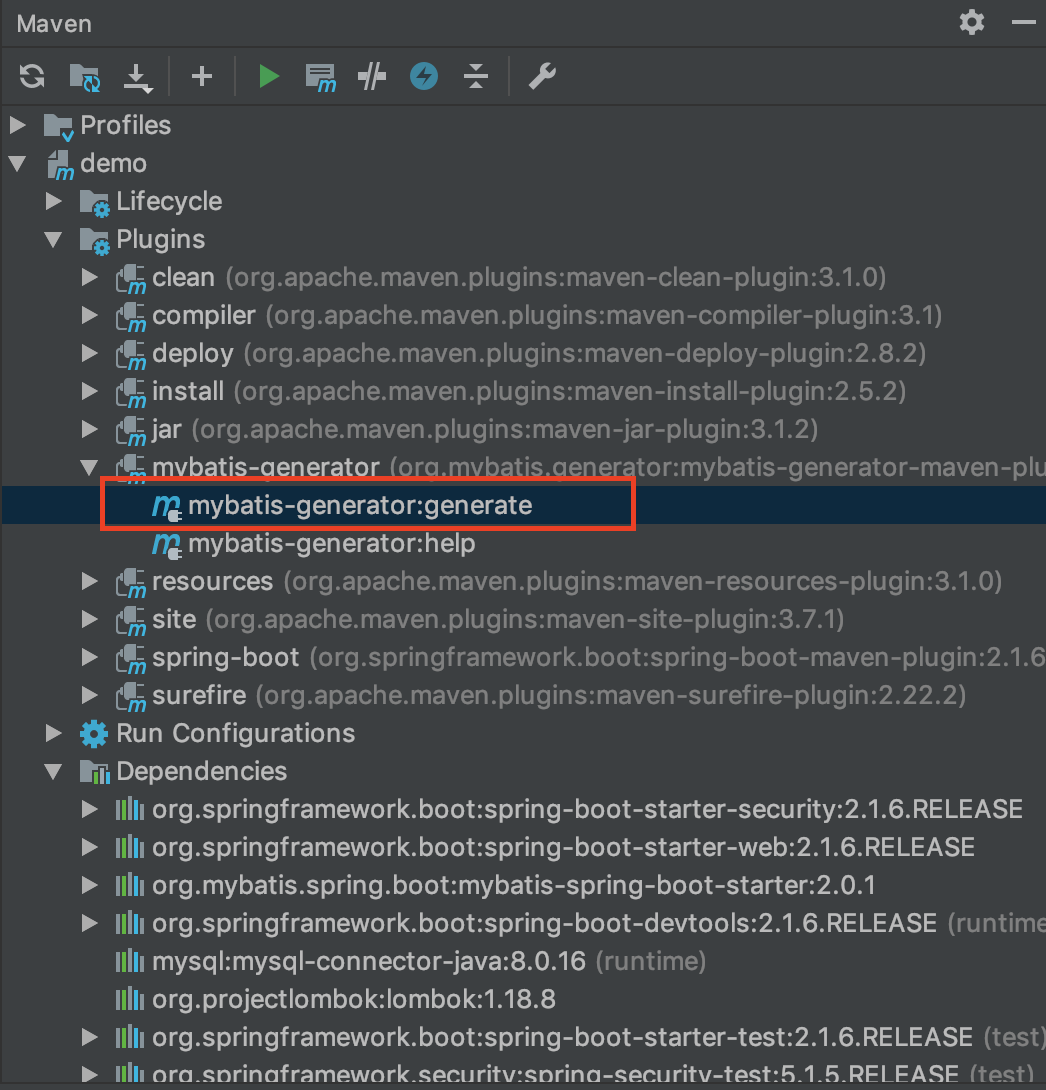Expand spring-boot-starter-security dependency
Image resolution: width=1046 pixels, height=1090 pixels.
(90, 809)
